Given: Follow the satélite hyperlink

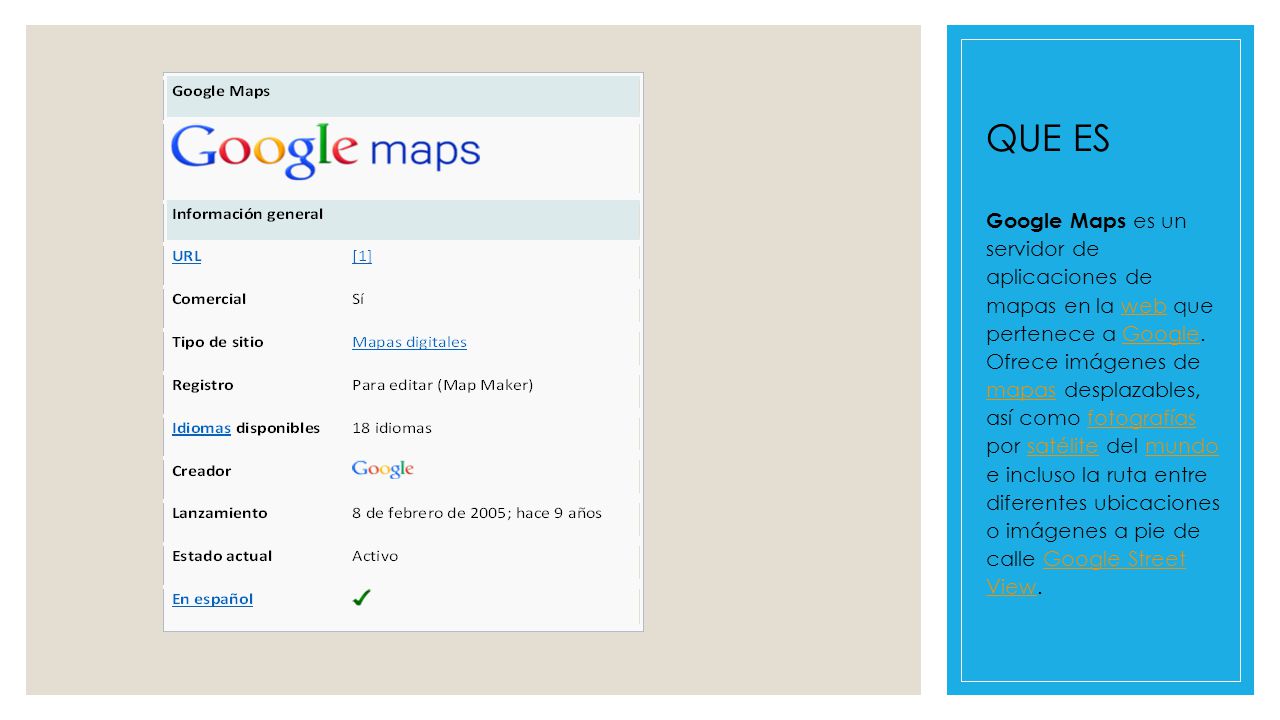Looking at the screenshot, I should pos(1062,446).
